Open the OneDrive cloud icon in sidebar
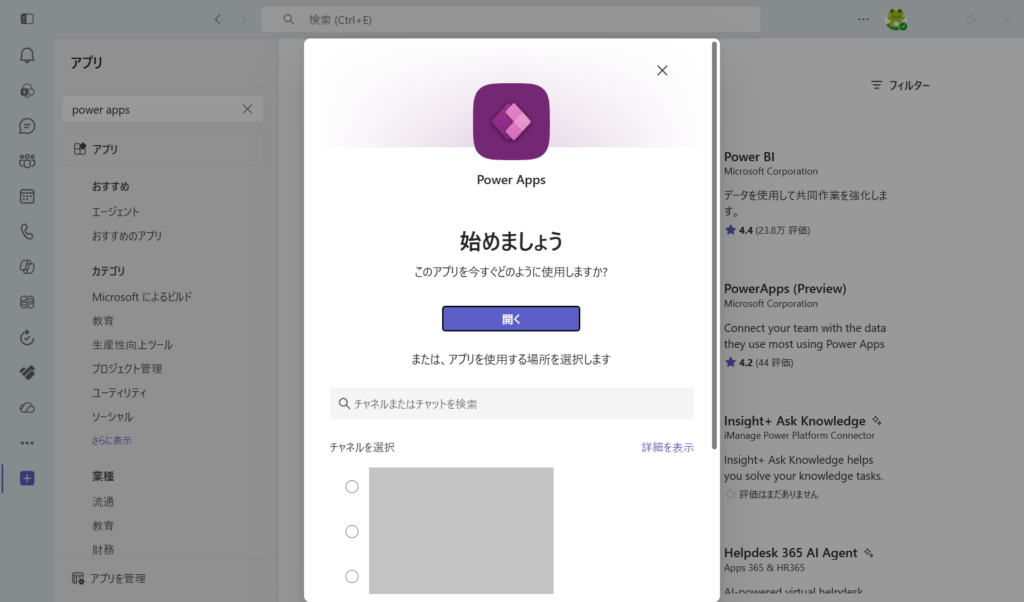Screen dimensions: 1024x602 [27, 408]
